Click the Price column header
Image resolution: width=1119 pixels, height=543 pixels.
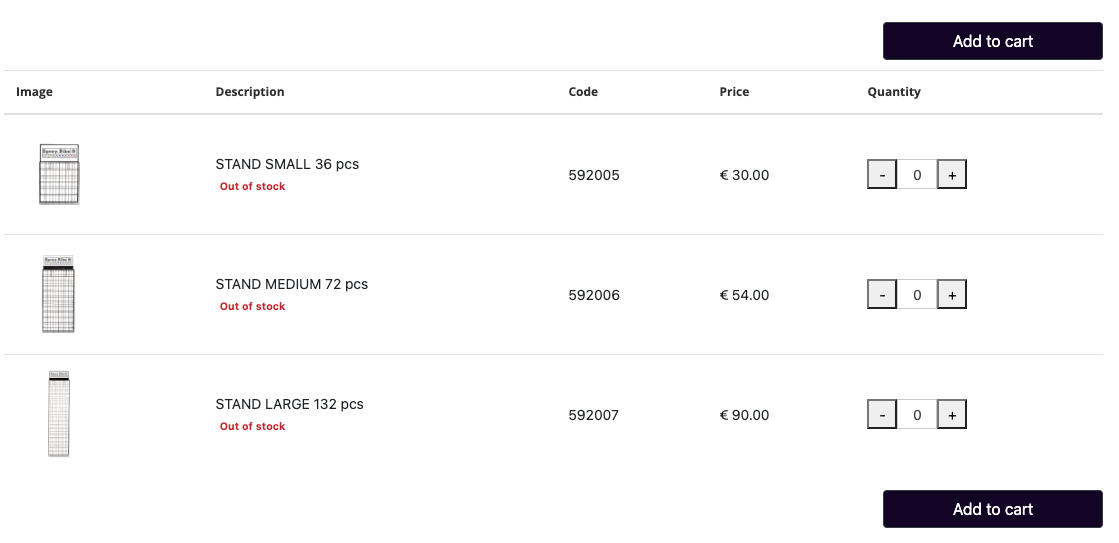pos(734,91)
